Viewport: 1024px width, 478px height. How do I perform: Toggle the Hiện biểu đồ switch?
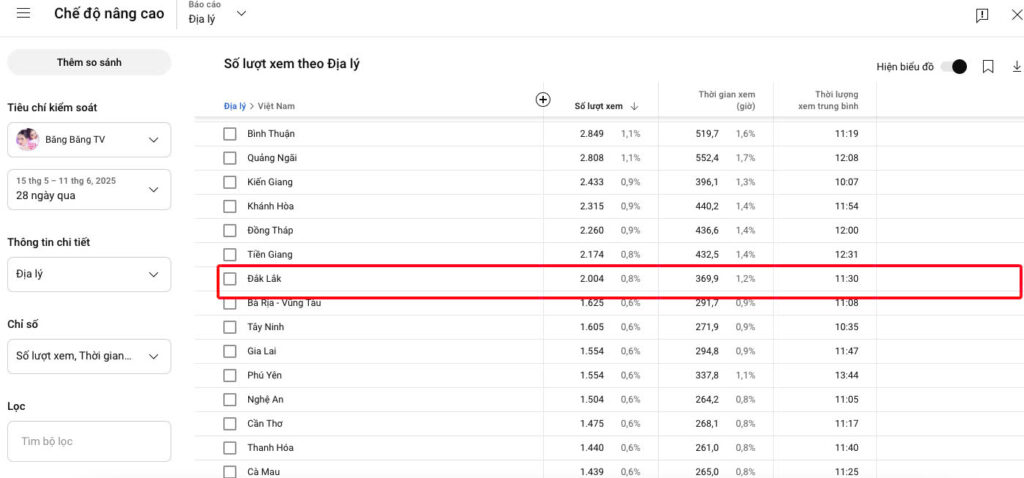[954, 67]
